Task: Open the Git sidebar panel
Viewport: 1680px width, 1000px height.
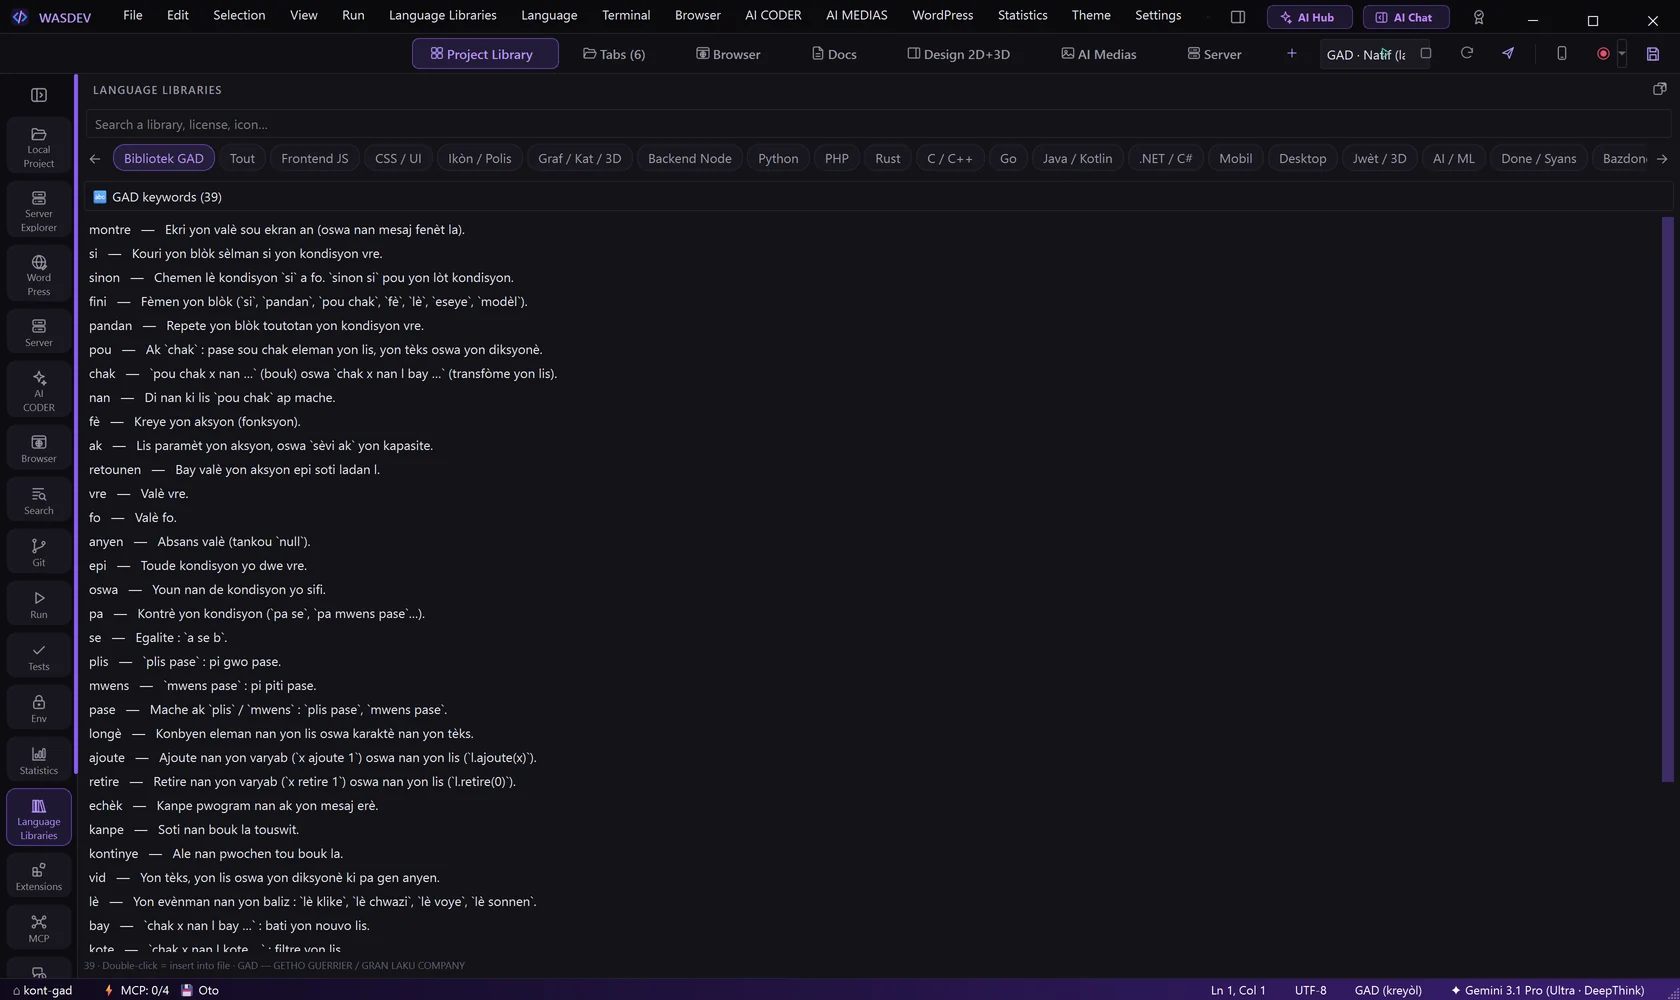Action: coord(39,552)
